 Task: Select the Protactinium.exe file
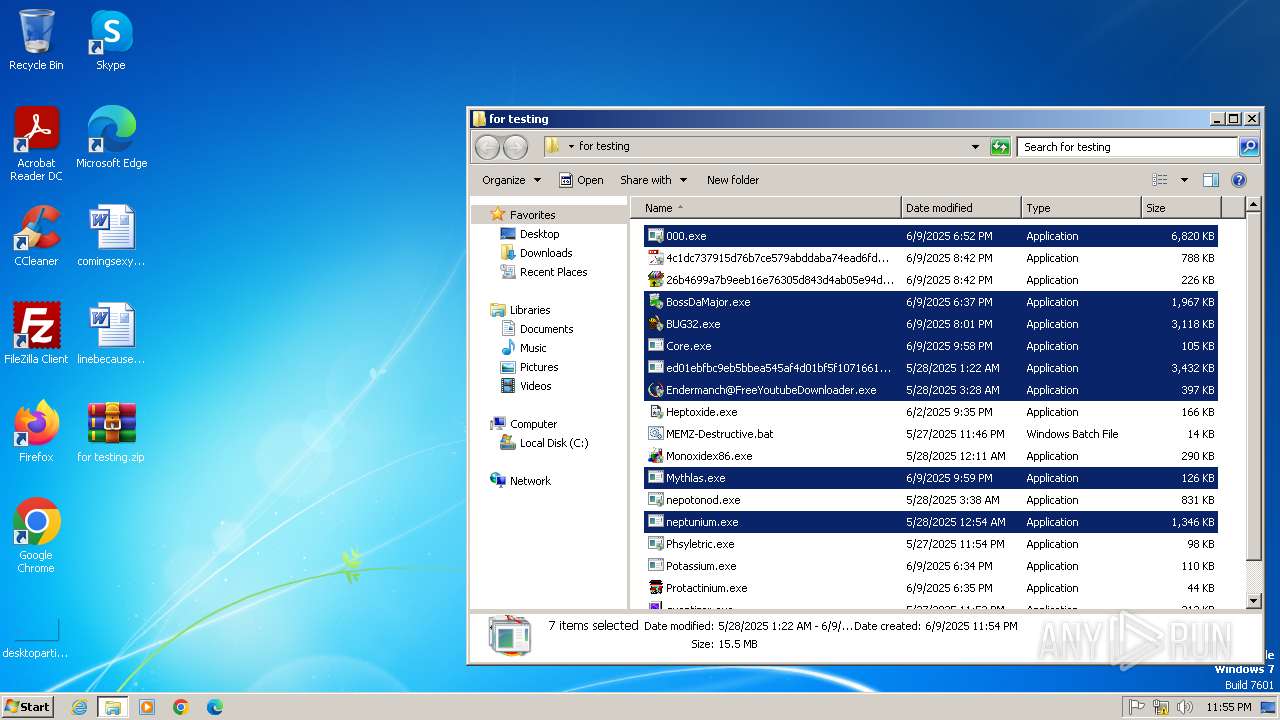click(931, 588)
